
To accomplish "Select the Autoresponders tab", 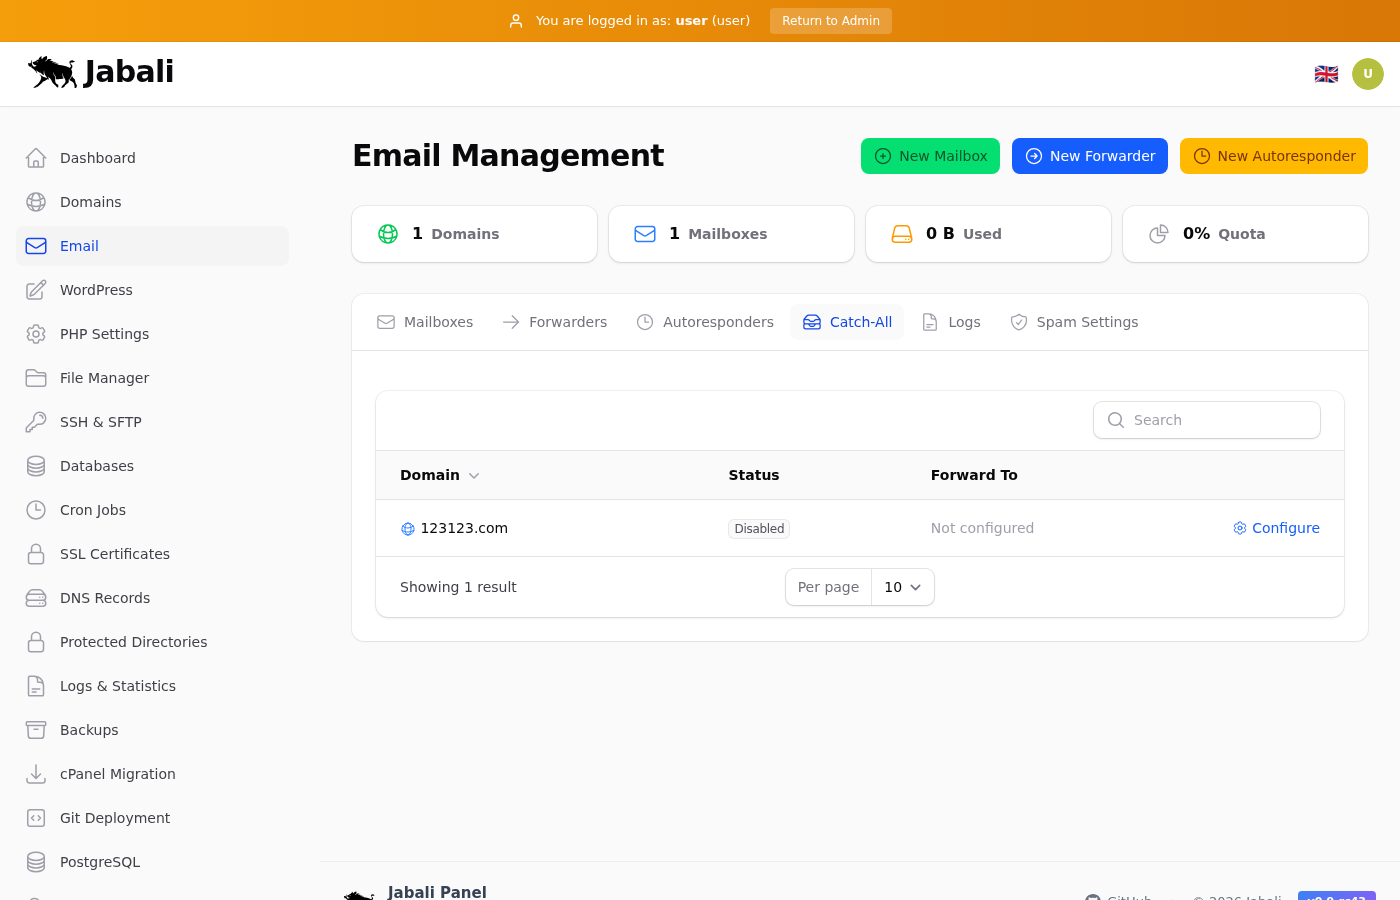I will point(705,322).
